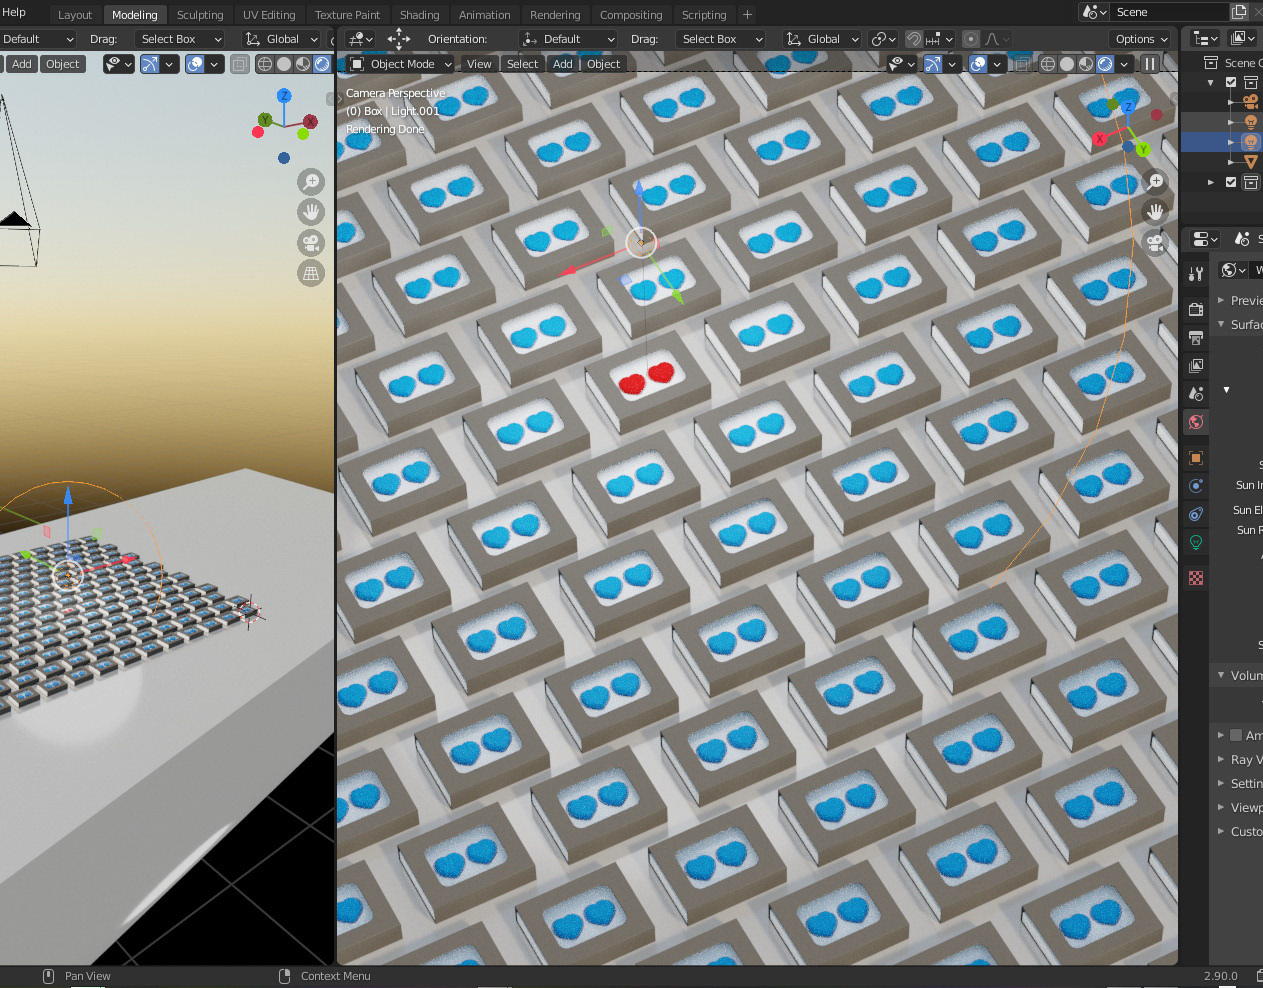Open the Output properties tab
Viewport: 1263px width, 988px height.
(1195, 338)
